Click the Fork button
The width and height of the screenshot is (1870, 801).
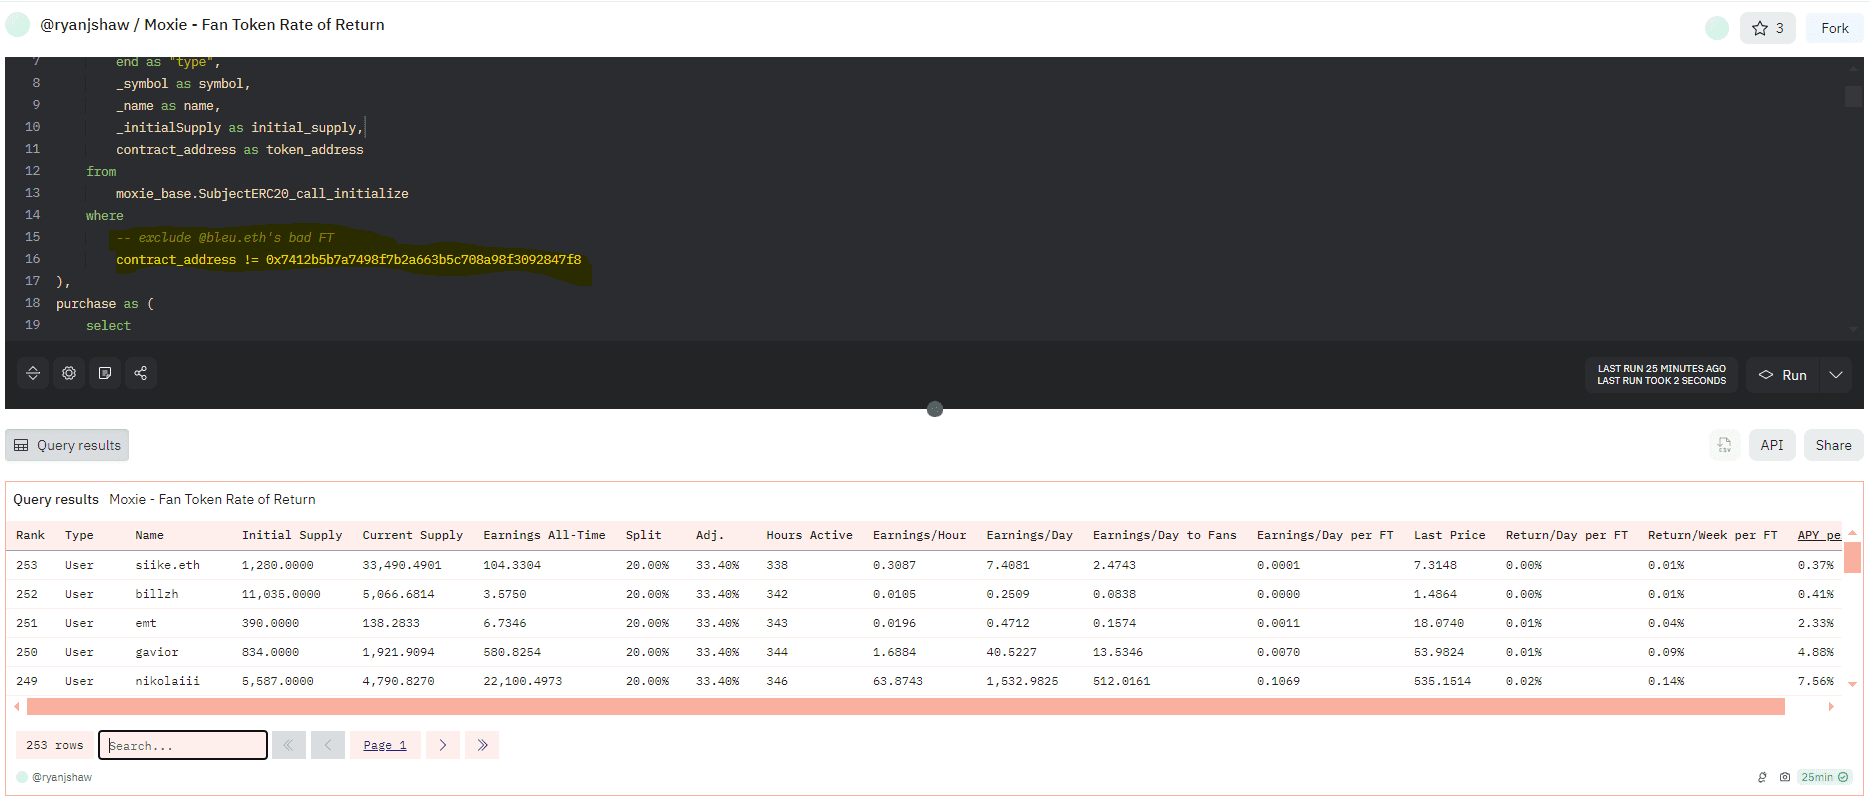click(1834, 28)
